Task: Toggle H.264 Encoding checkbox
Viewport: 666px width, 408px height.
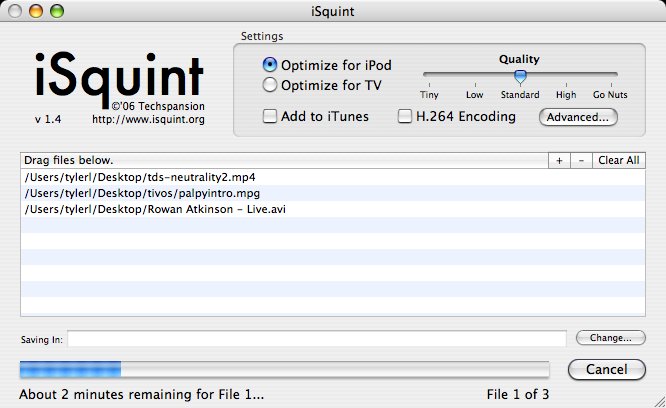Action: pos(404,116)
